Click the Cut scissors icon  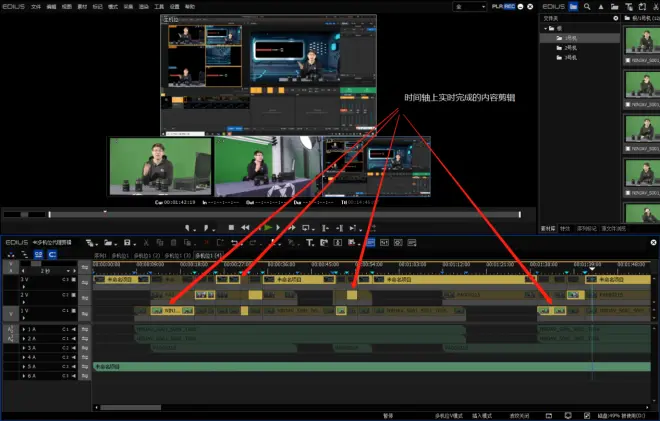tap(146, 242)
